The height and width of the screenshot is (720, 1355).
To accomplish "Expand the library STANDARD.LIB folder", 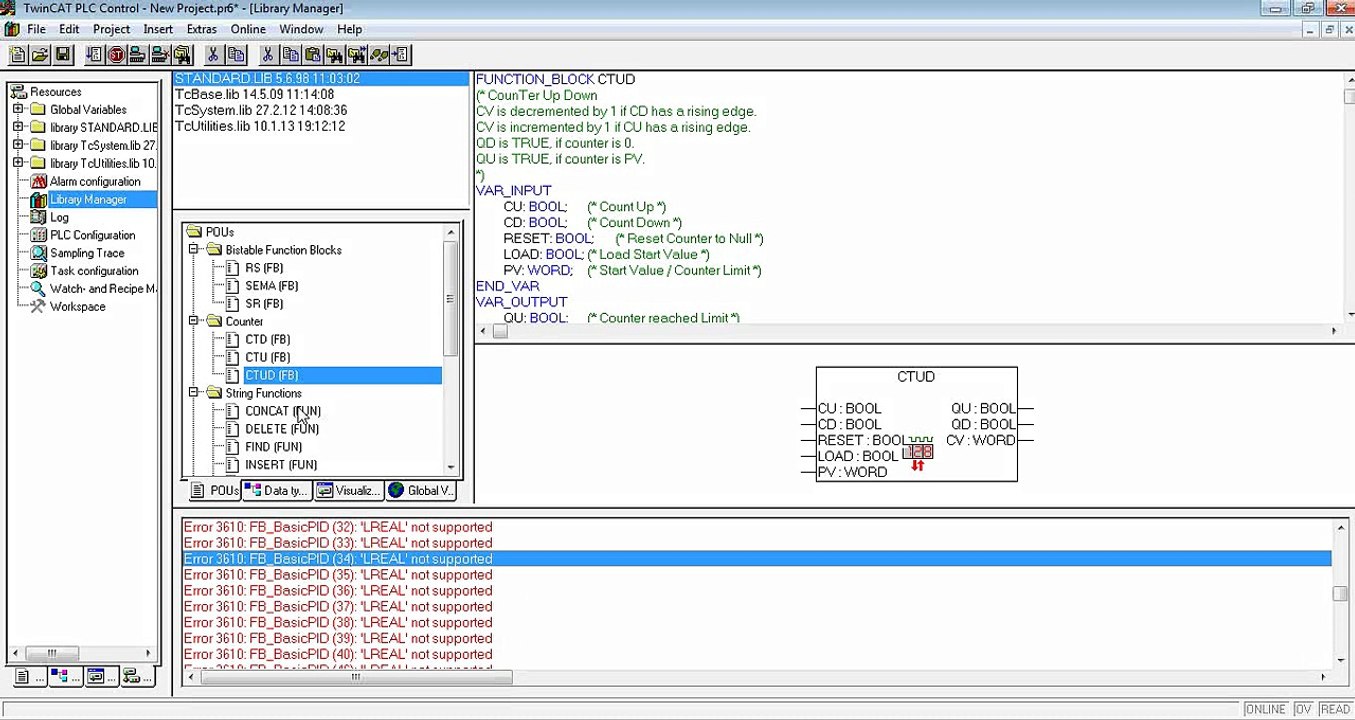I will pyautogui.click(x=18, y=128).
